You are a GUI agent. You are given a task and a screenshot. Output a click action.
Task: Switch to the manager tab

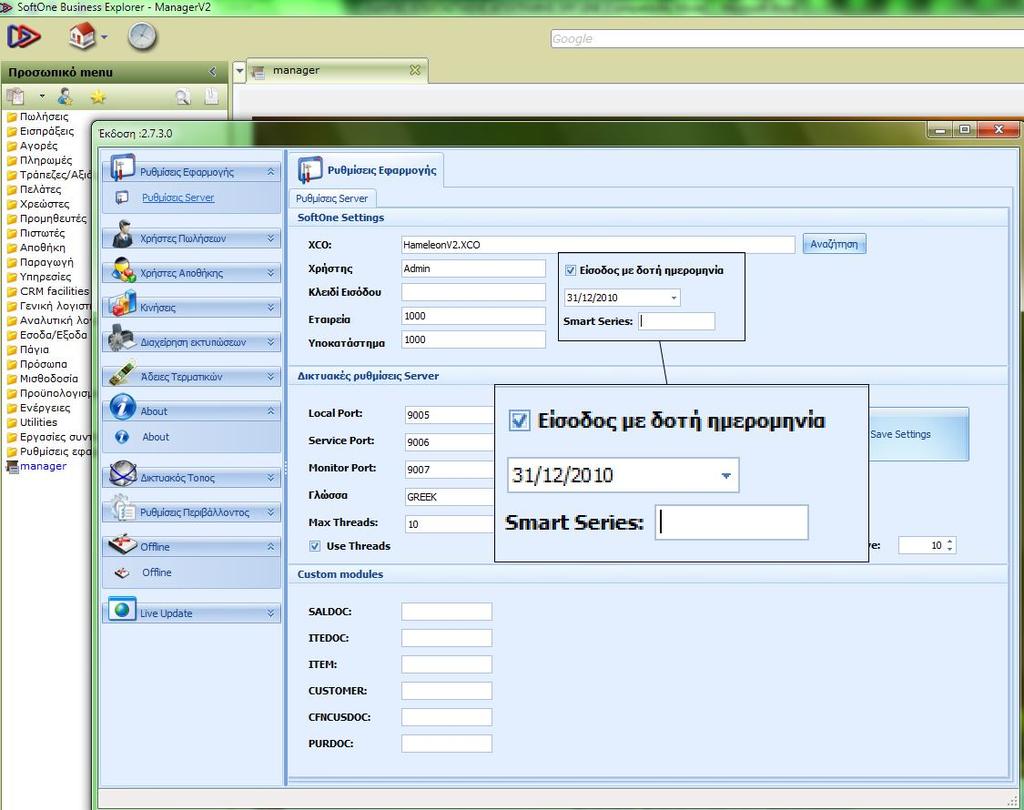point(338,71)
